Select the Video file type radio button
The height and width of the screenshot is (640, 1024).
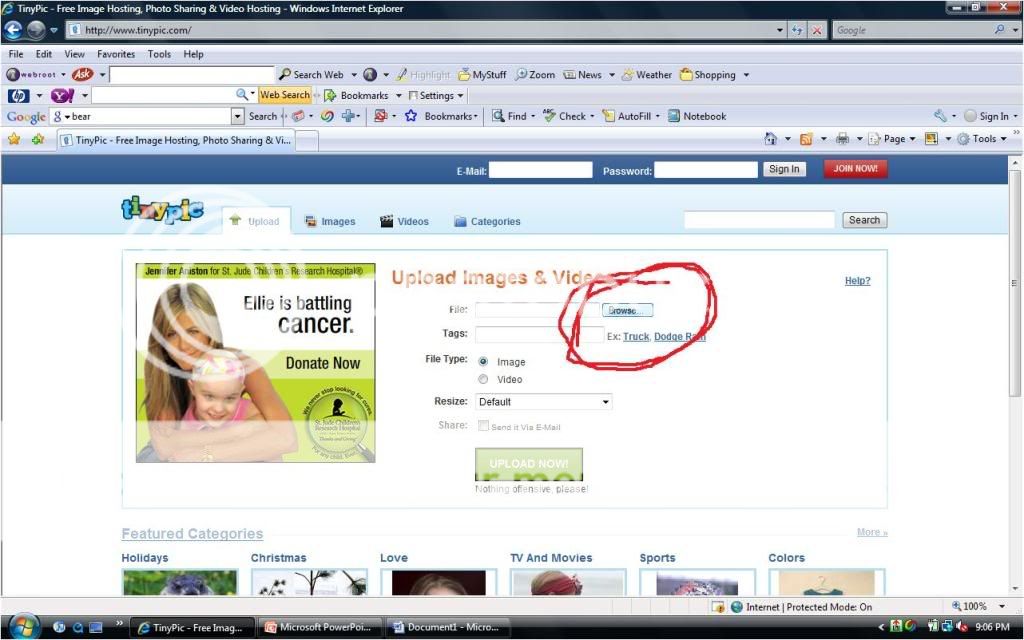[484, 379]
